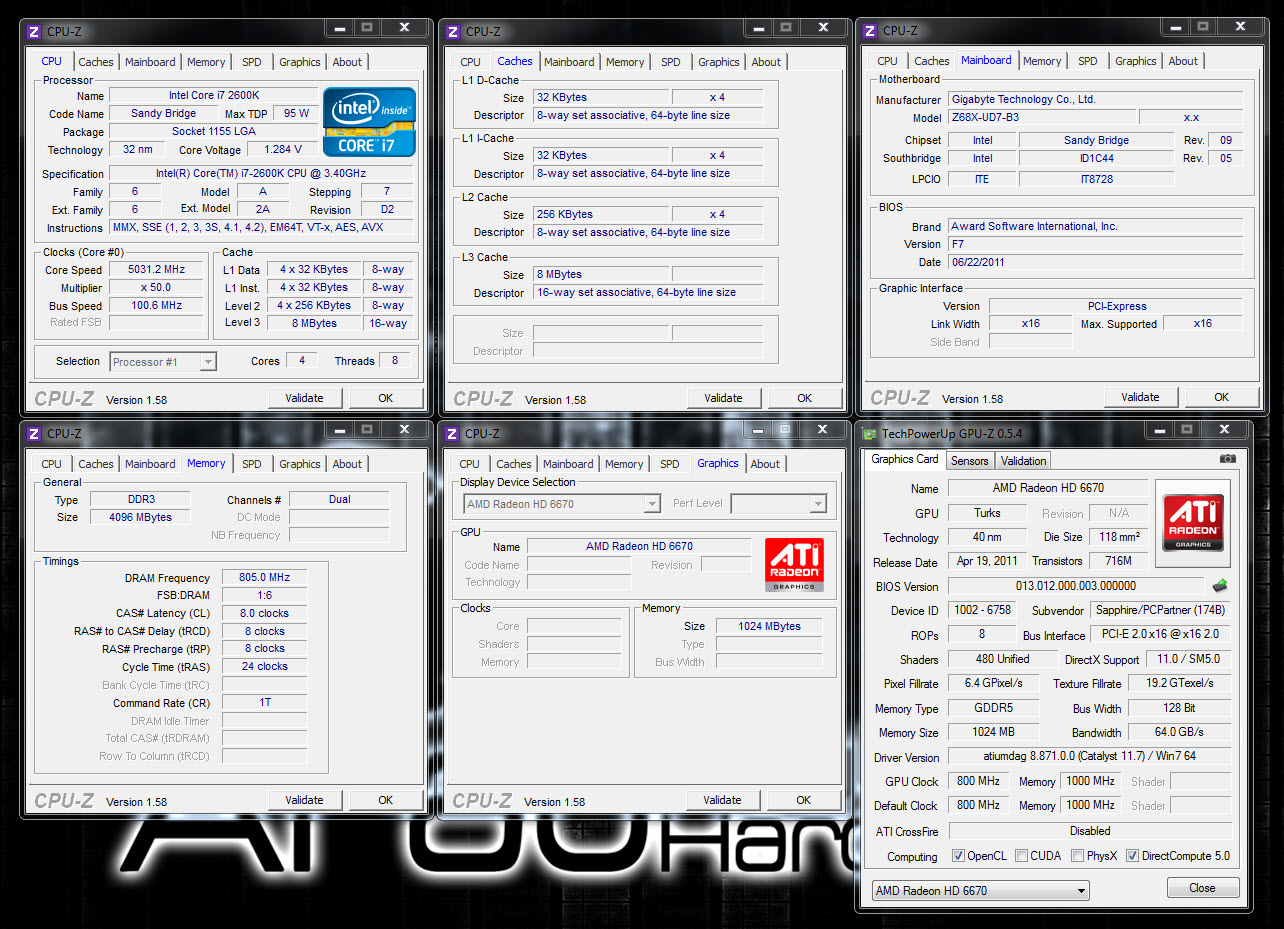The width and height of the screenshot is (1284, 929).
Task: Open About tab in the Mainboard window
Action: pyautogui.click(x=1183, y=61)
